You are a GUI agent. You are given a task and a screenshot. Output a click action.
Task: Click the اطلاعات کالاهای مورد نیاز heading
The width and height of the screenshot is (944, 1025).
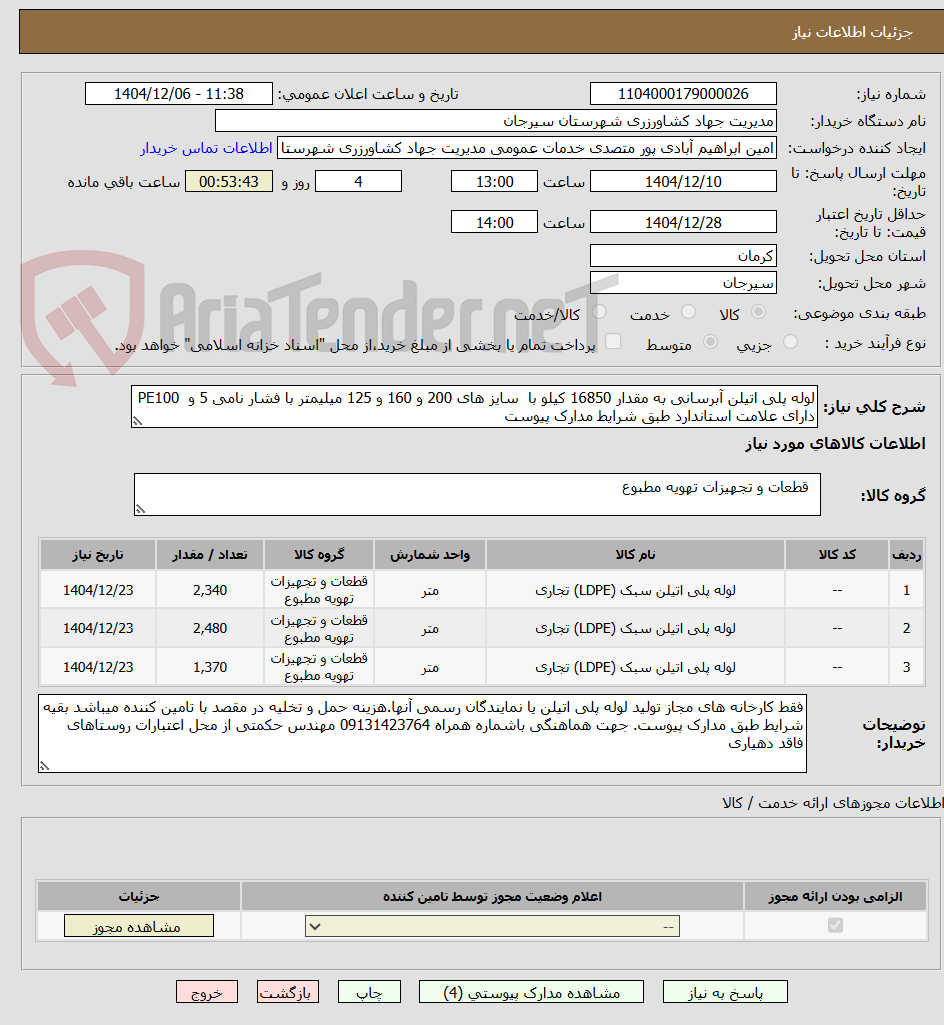tap(835, 444)
